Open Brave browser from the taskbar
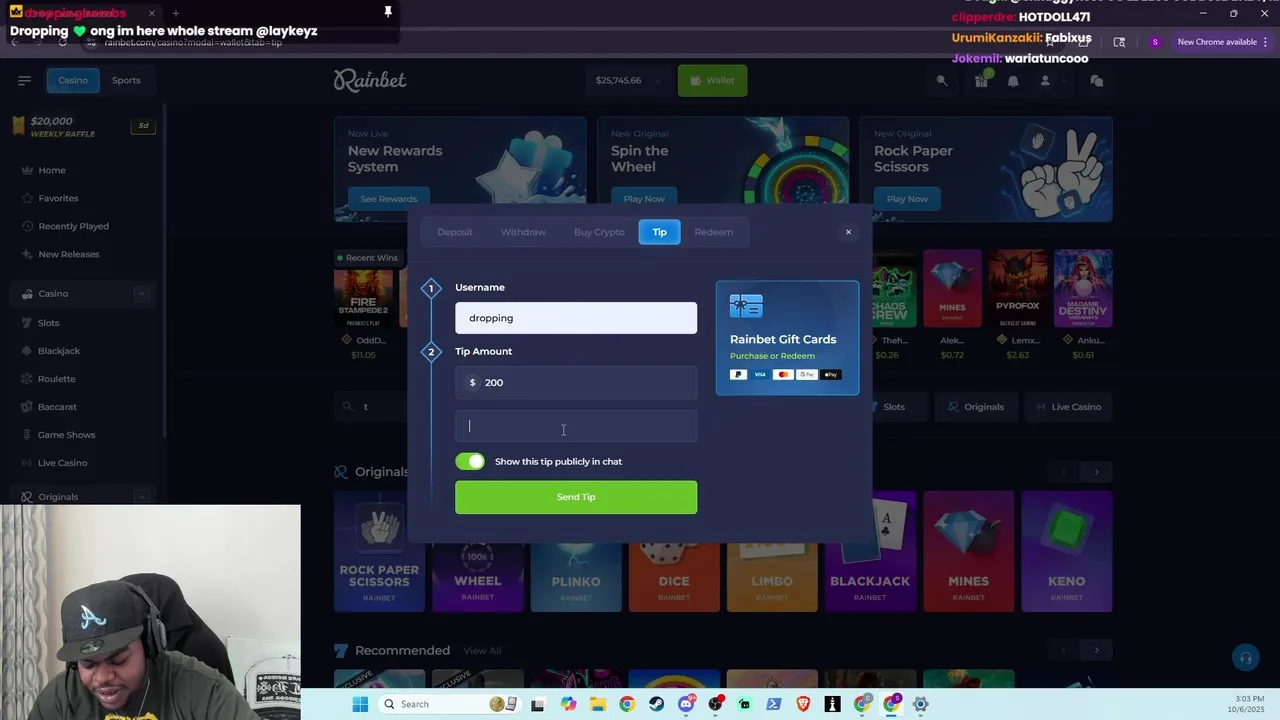This screenshot has height=720, width=1280. click(803, 704)
